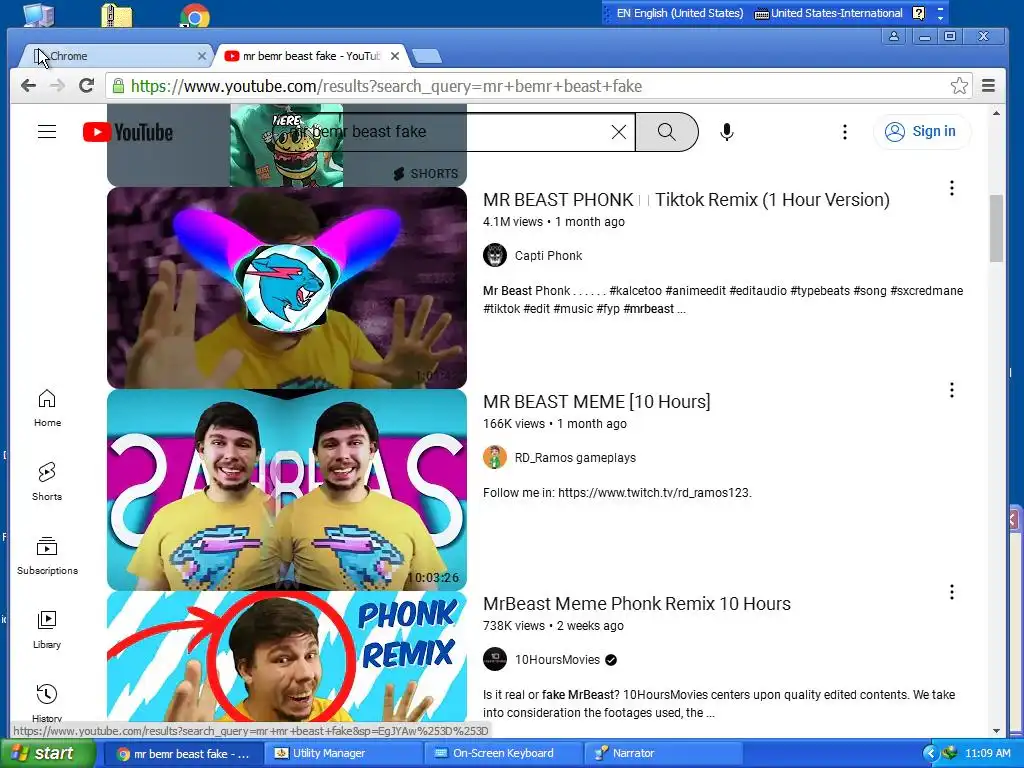Click Capti Phonk channel avatar

pos(494,255)
